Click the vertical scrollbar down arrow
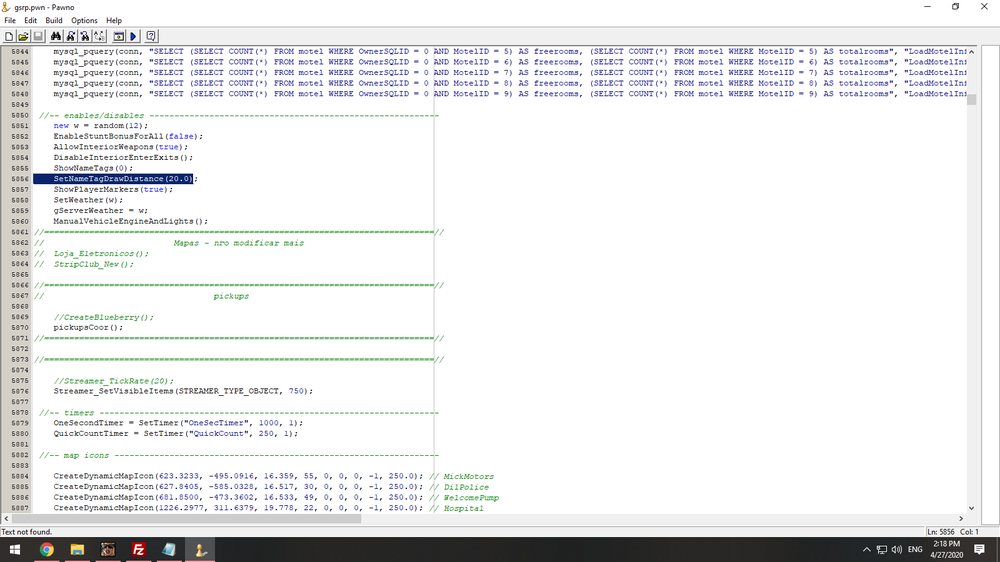1000x562 pixels. 971,508
